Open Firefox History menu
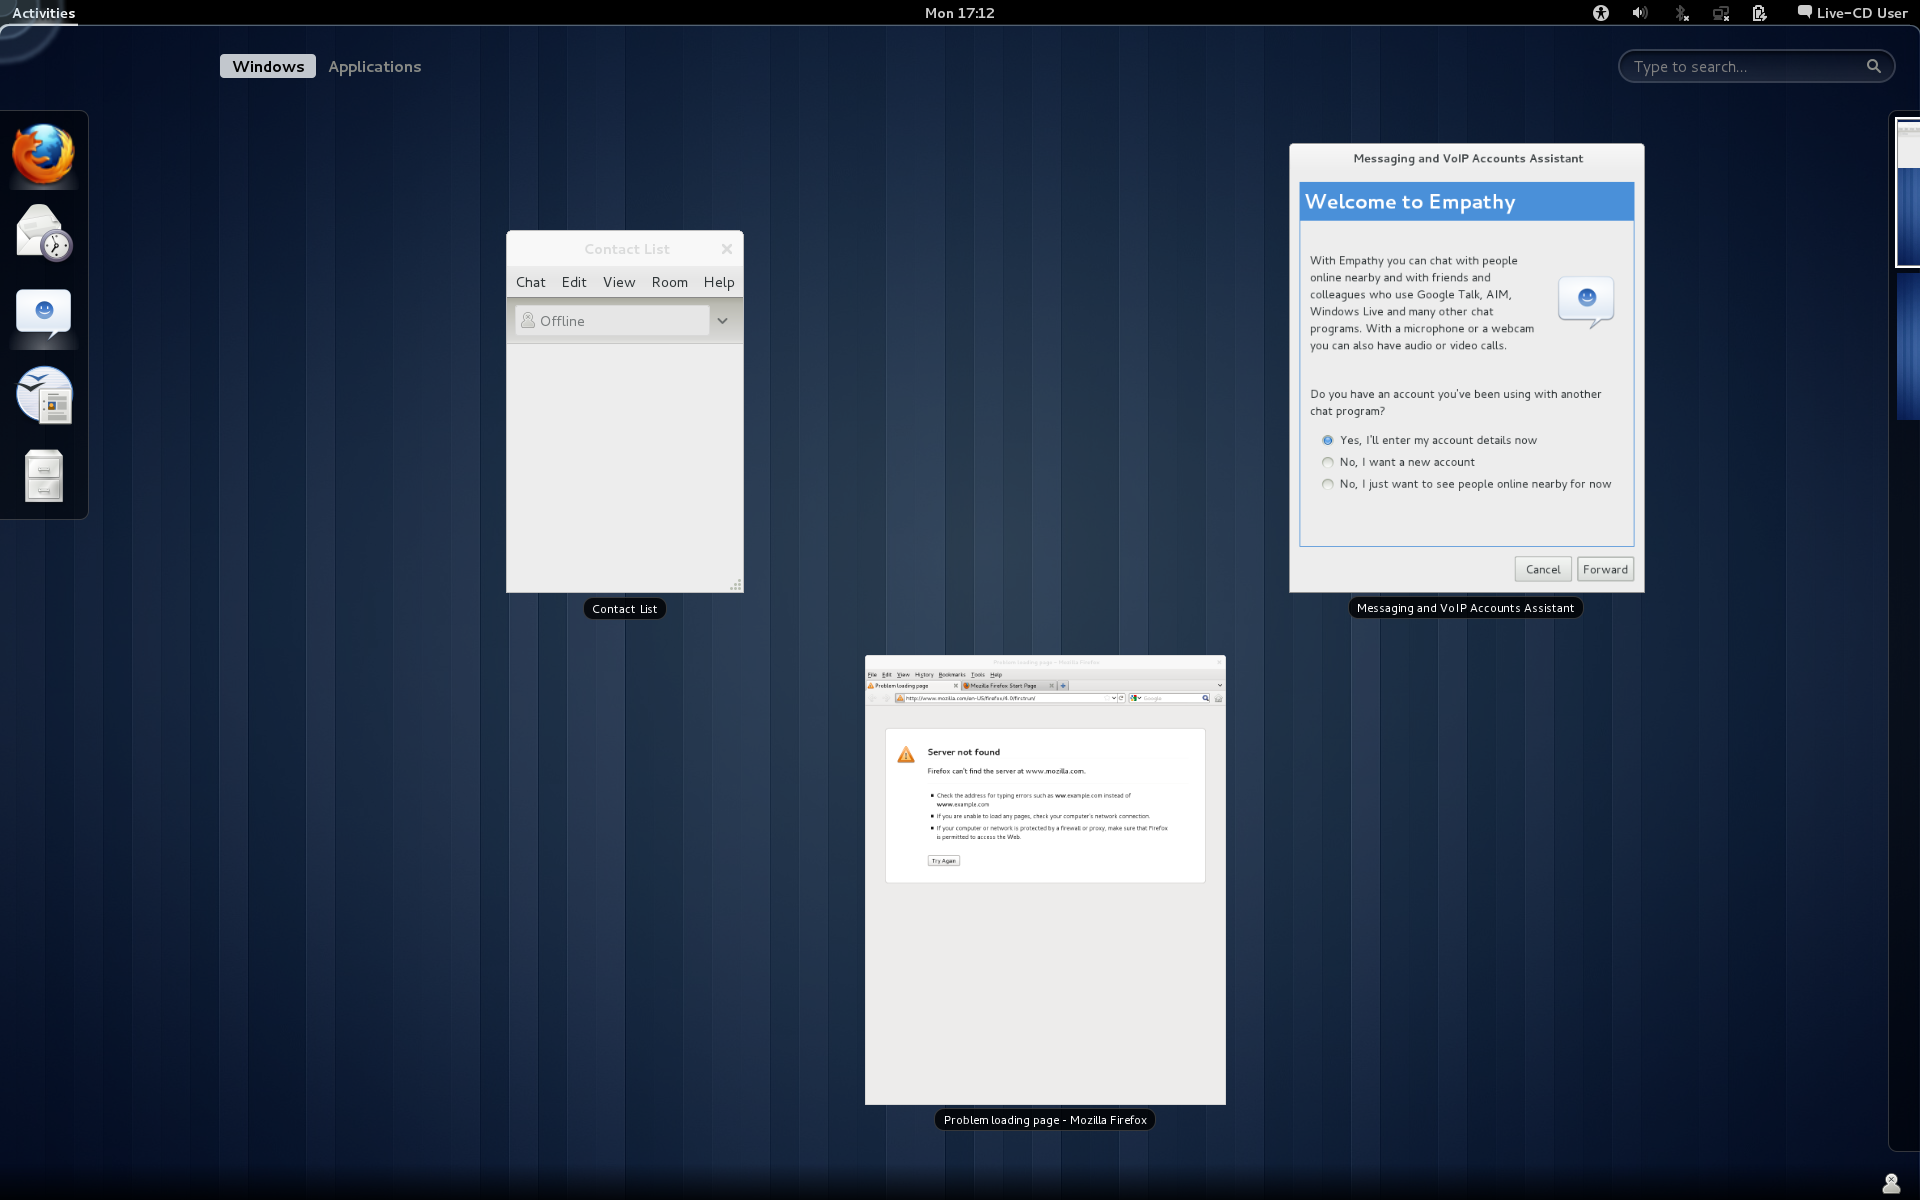1920x1200 pixels. (x=924, y=675)
